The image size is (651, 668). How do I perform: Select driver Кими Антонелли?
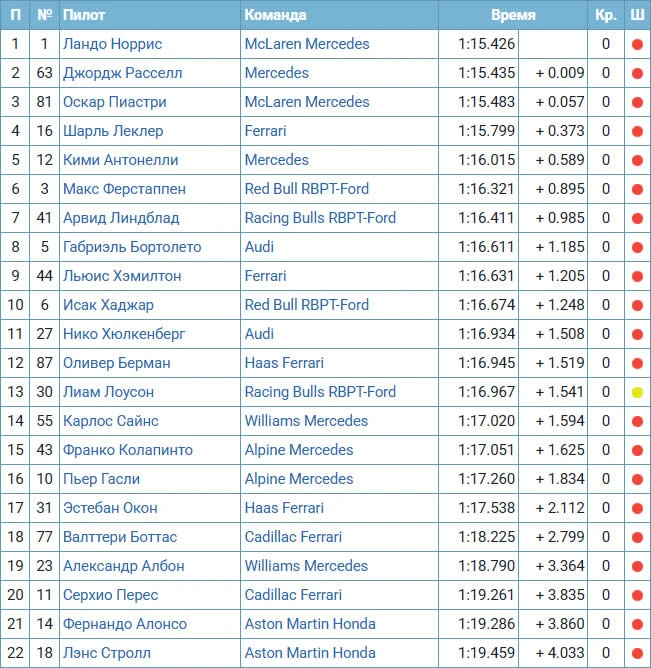click(121, 160)
